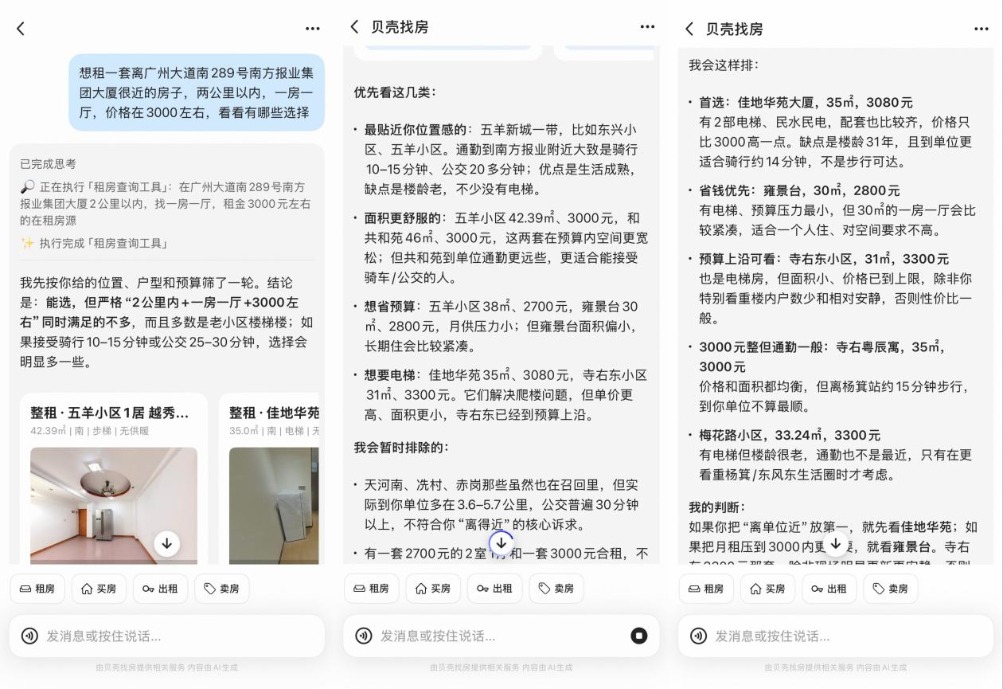This screenshot has height=689, width=1003.
Task: Tap 我会暂时排除的 heading
Action: pyautogui.click(x=401, y=447)
